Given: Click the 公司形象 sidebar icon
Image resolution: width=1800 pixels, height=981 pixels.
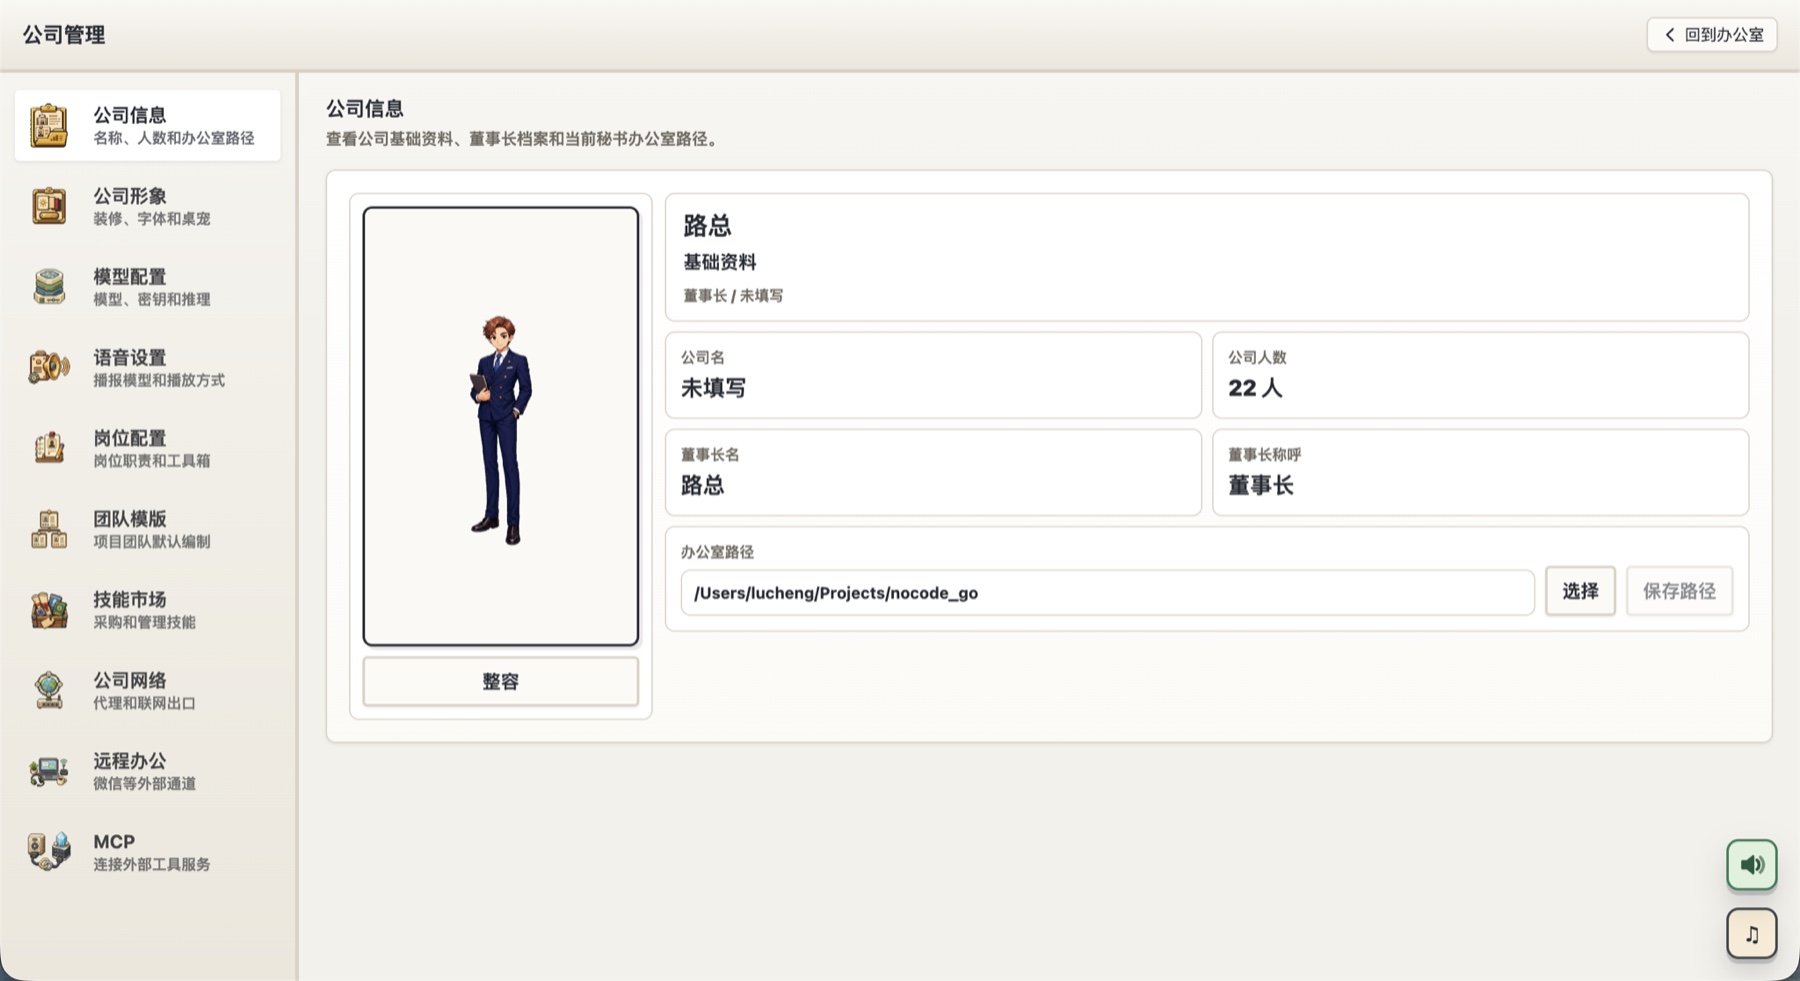Looking at the screenshot, I should click(x=48, y=206).
